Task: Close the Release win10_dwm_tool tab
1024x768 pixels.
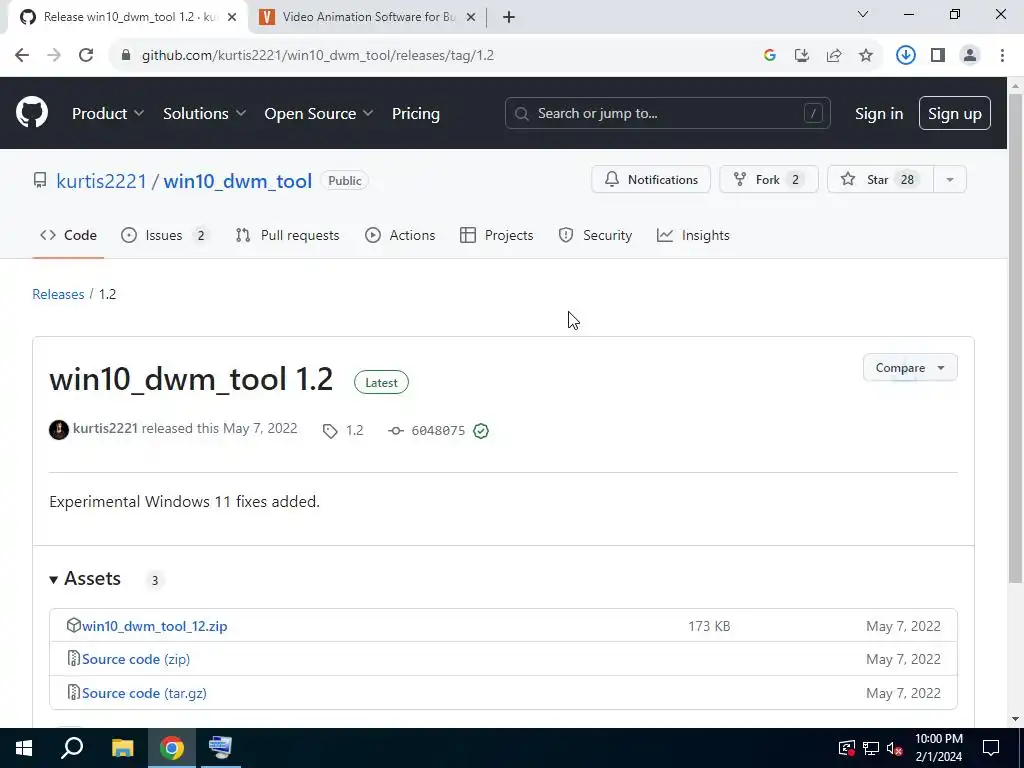Action: point(232,17)
